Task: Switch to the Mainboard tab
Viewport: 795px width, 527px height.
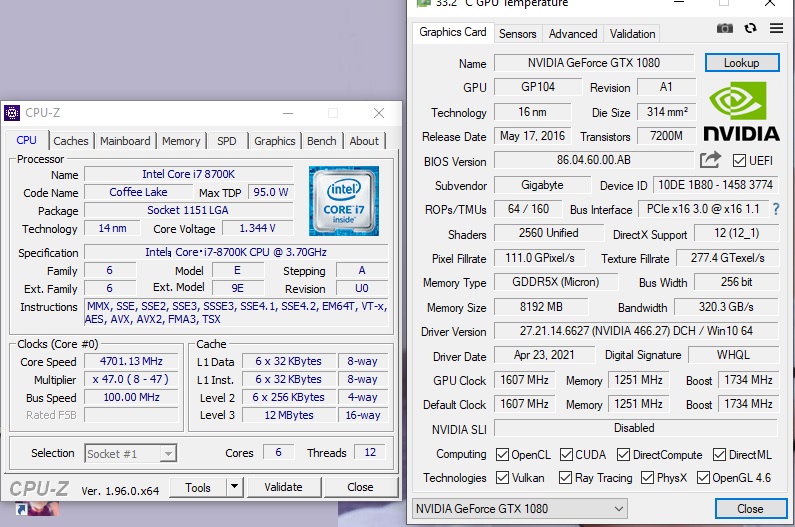Action: [x=125, y=140]
